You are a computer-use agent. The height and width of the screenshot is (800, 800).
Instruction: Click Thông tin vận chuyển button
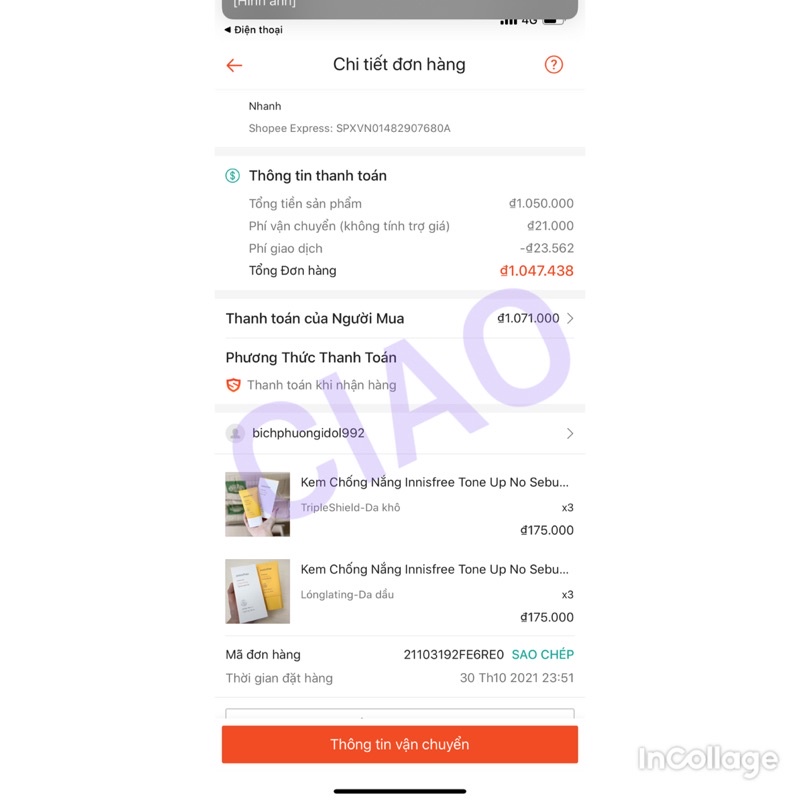(x=400, y=744)
